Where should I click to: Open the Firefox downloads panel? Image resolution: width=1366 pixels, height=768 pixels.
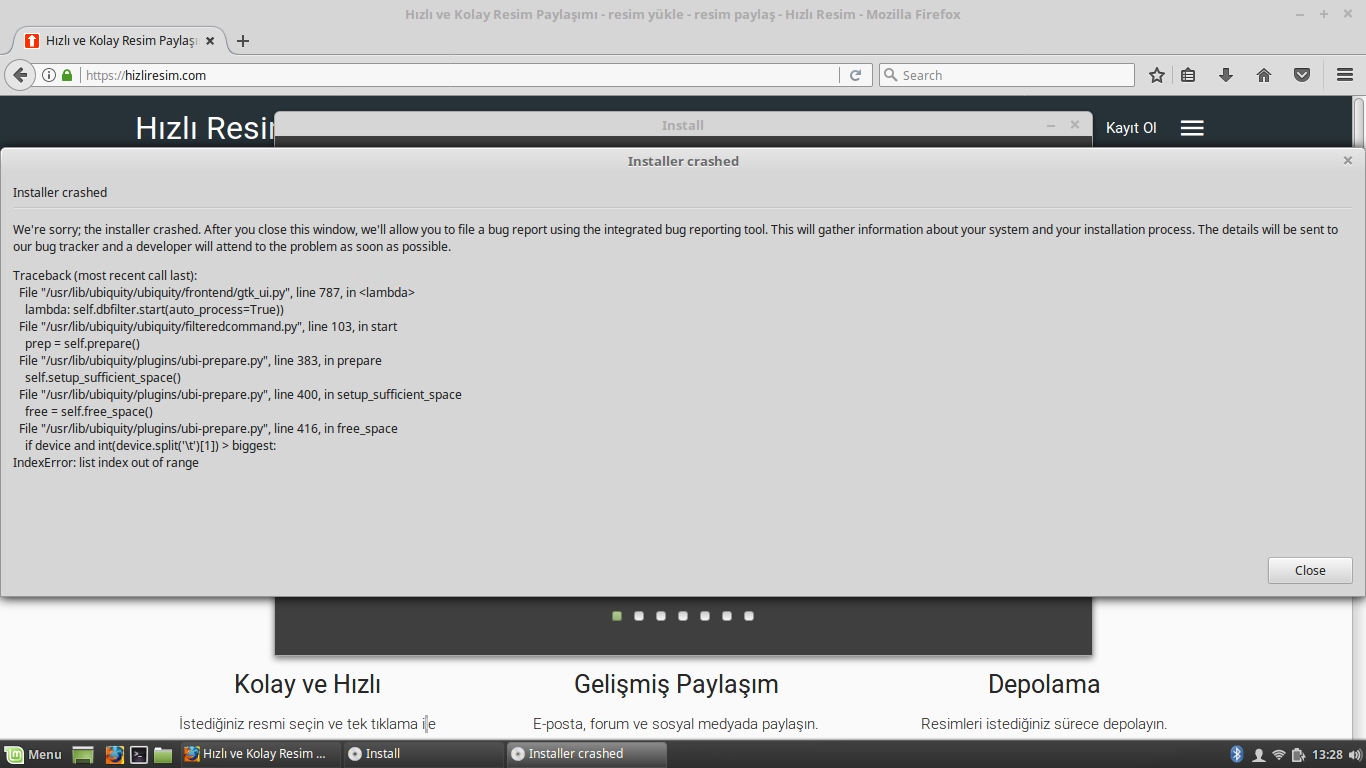coord(1226,75)
